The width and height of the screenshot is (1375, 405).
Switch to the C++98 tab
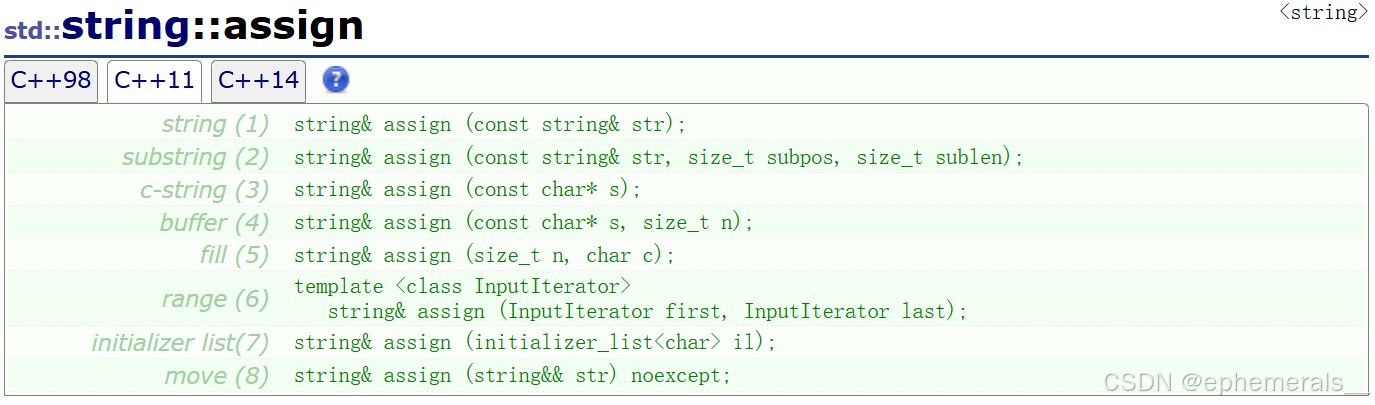51,81
